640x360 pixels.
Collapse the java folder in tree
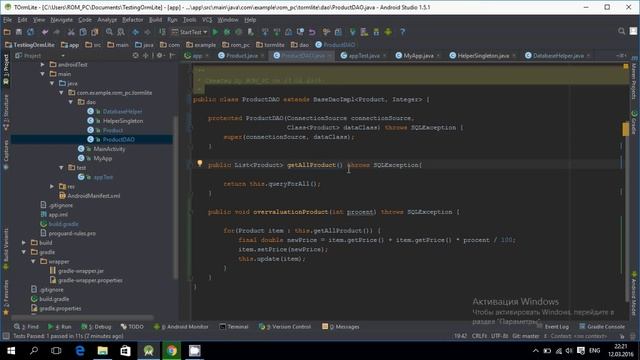click(x=52, y=83)
